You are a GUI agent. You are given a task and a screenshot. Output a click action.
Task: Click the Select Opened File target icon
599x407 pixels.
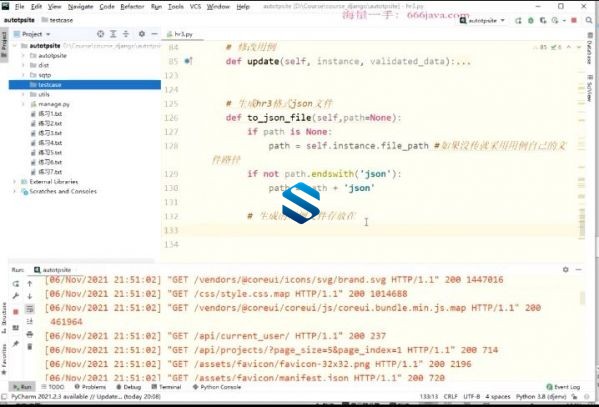[x=100, y=34]
